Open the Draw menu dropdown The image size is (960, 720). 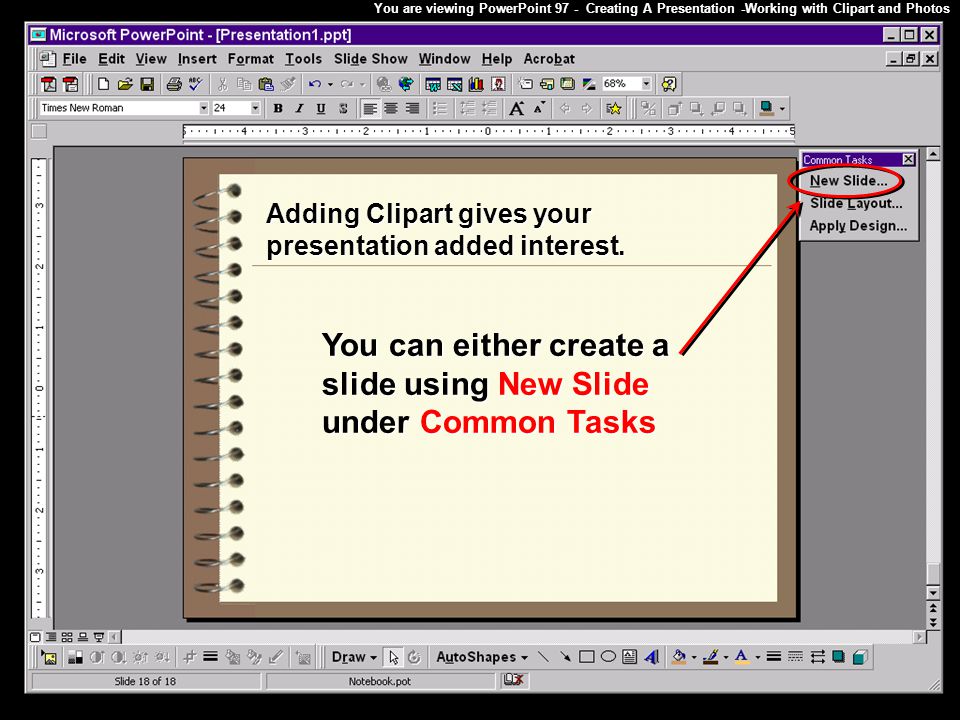tap(354, 657)
